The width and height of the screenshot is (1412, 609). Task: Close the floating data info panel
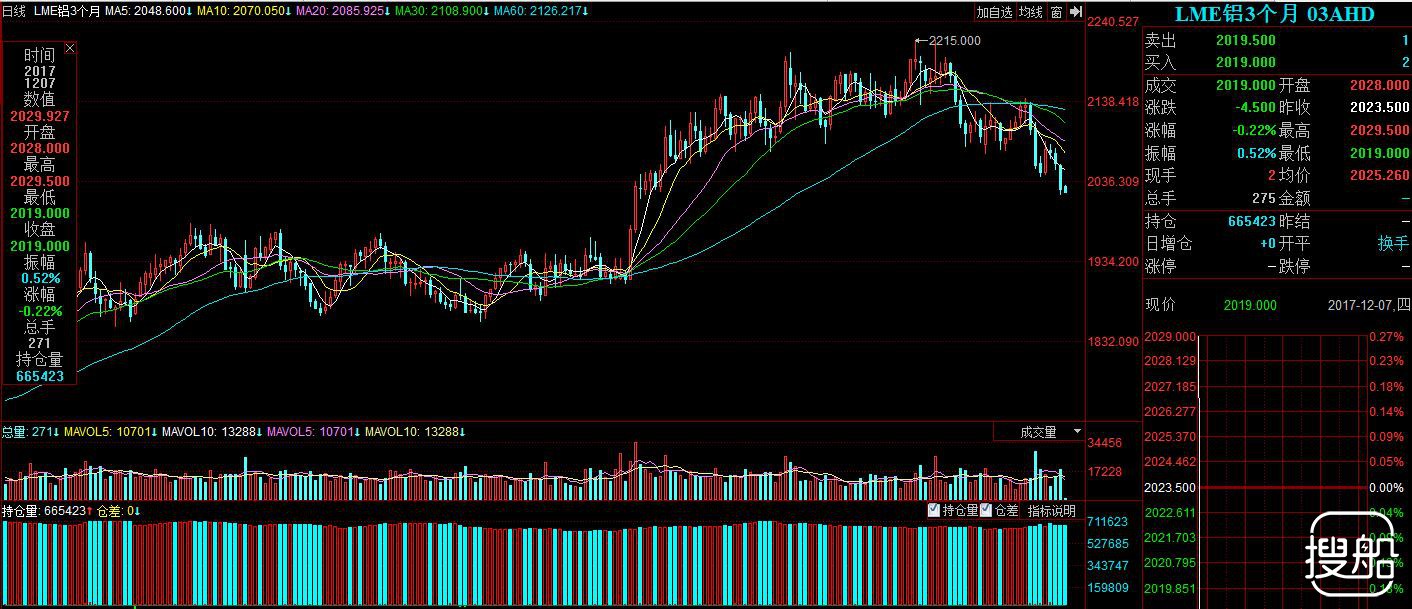pyautogui.click(x=69, y=47)
